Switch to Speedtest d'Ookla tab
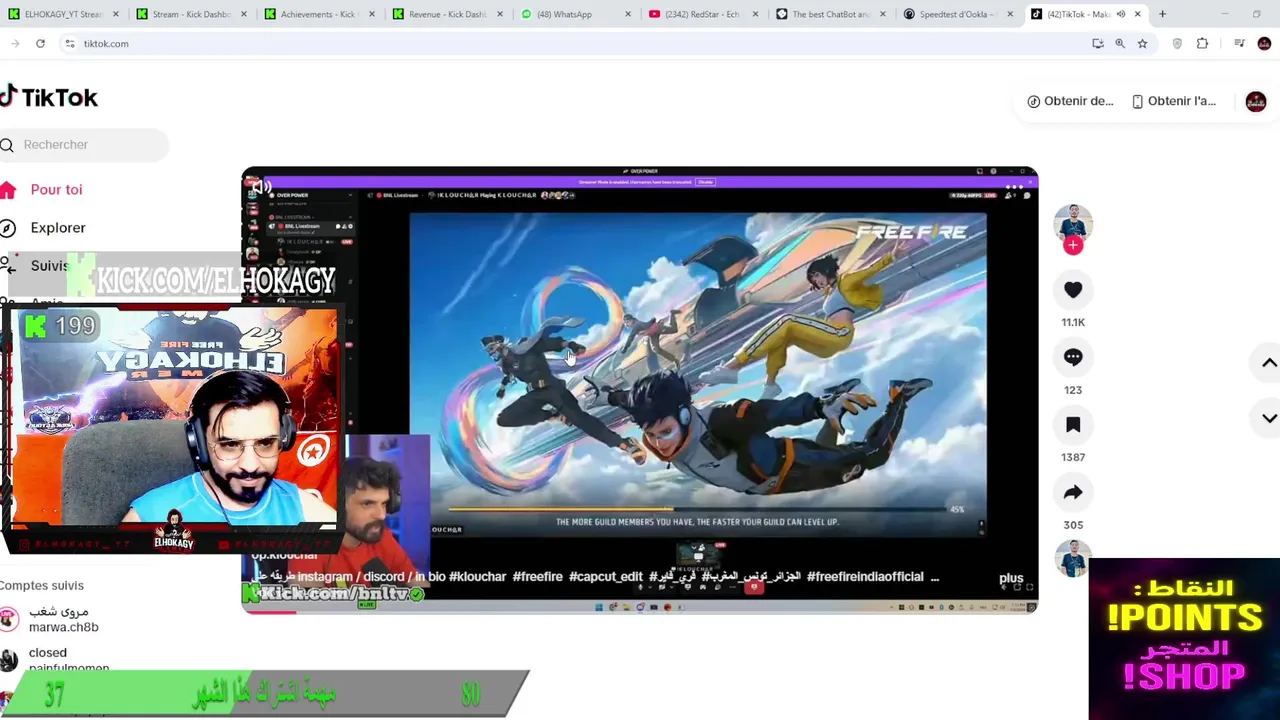This screenshot has width=1280, height=720. click(x=959, y=14)
